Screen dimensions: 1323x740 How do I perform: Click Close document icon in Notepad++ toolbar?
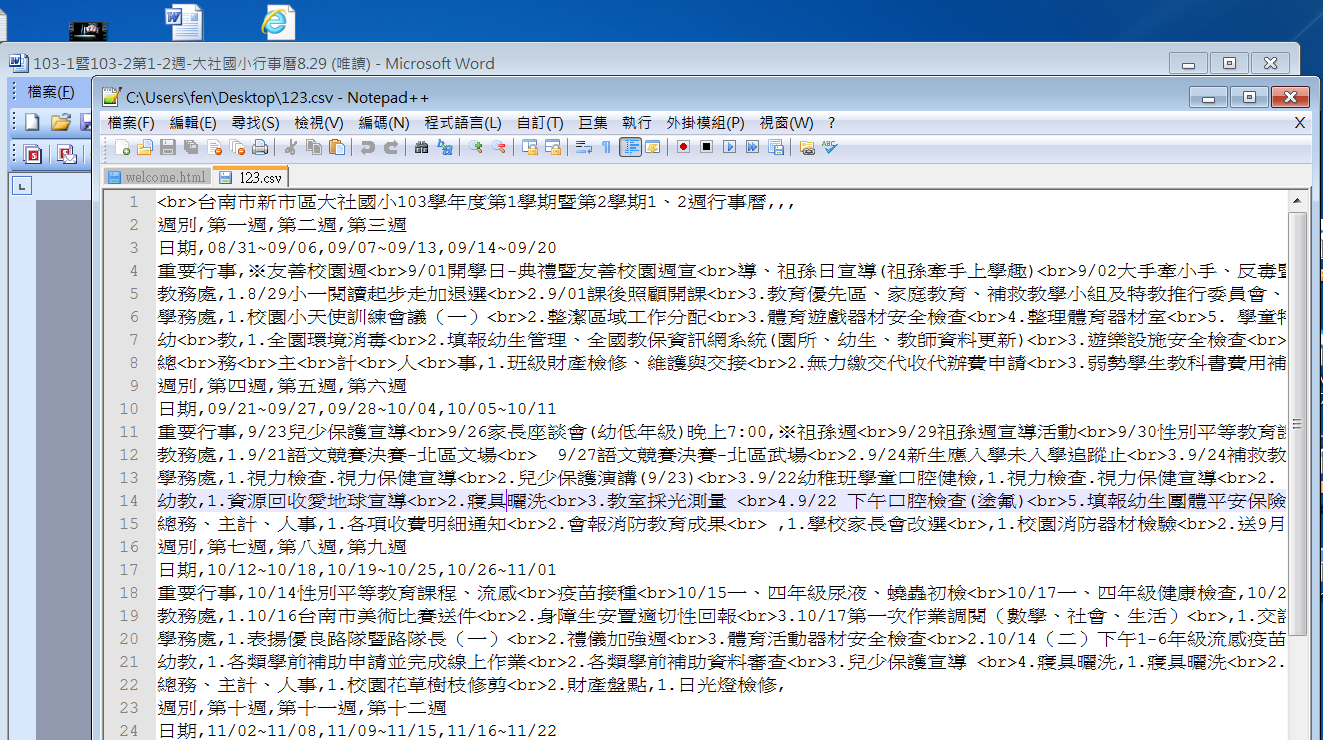coord(214,147)
